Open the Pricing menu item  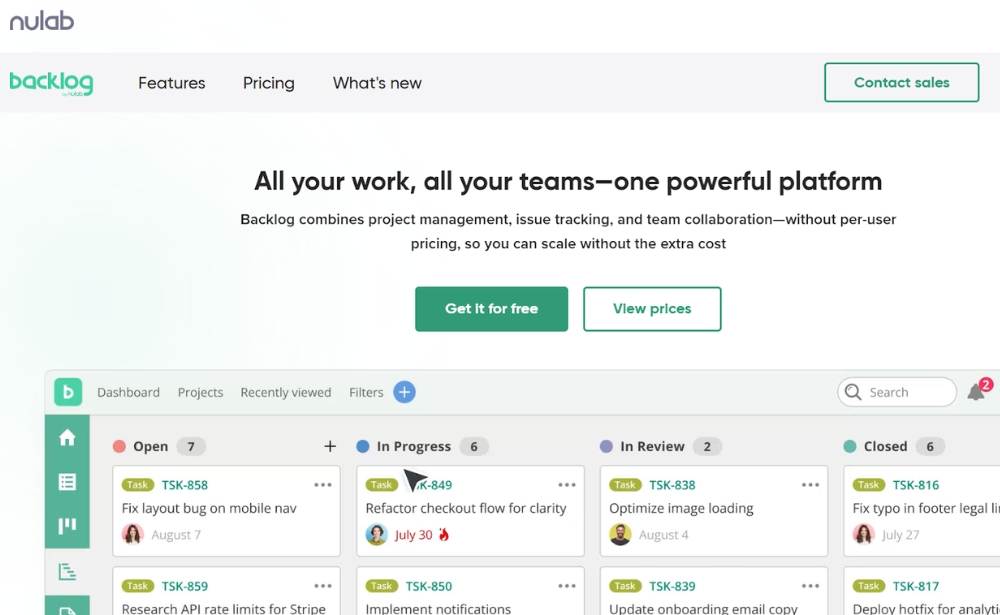point(268,83)
